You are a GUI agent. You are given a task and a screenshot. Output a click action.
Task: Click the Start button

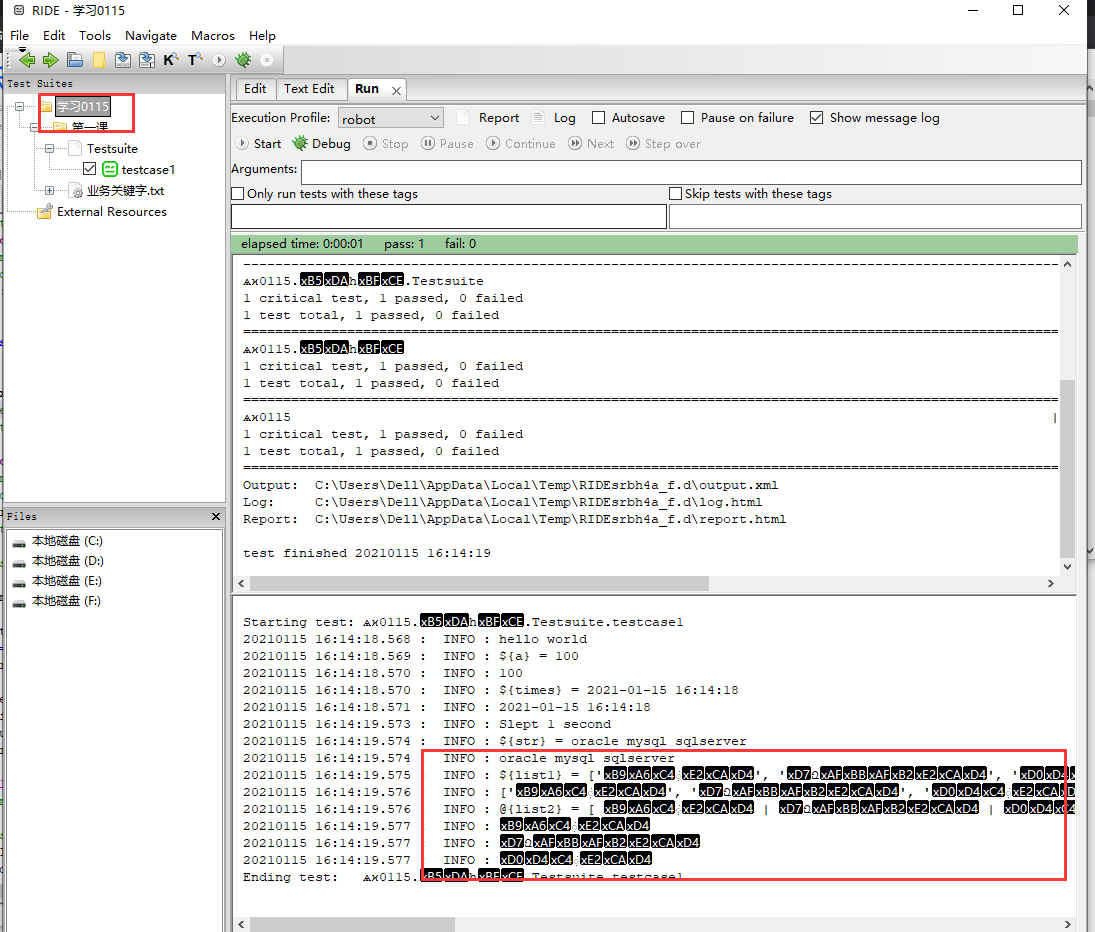(x=259, y=144)
